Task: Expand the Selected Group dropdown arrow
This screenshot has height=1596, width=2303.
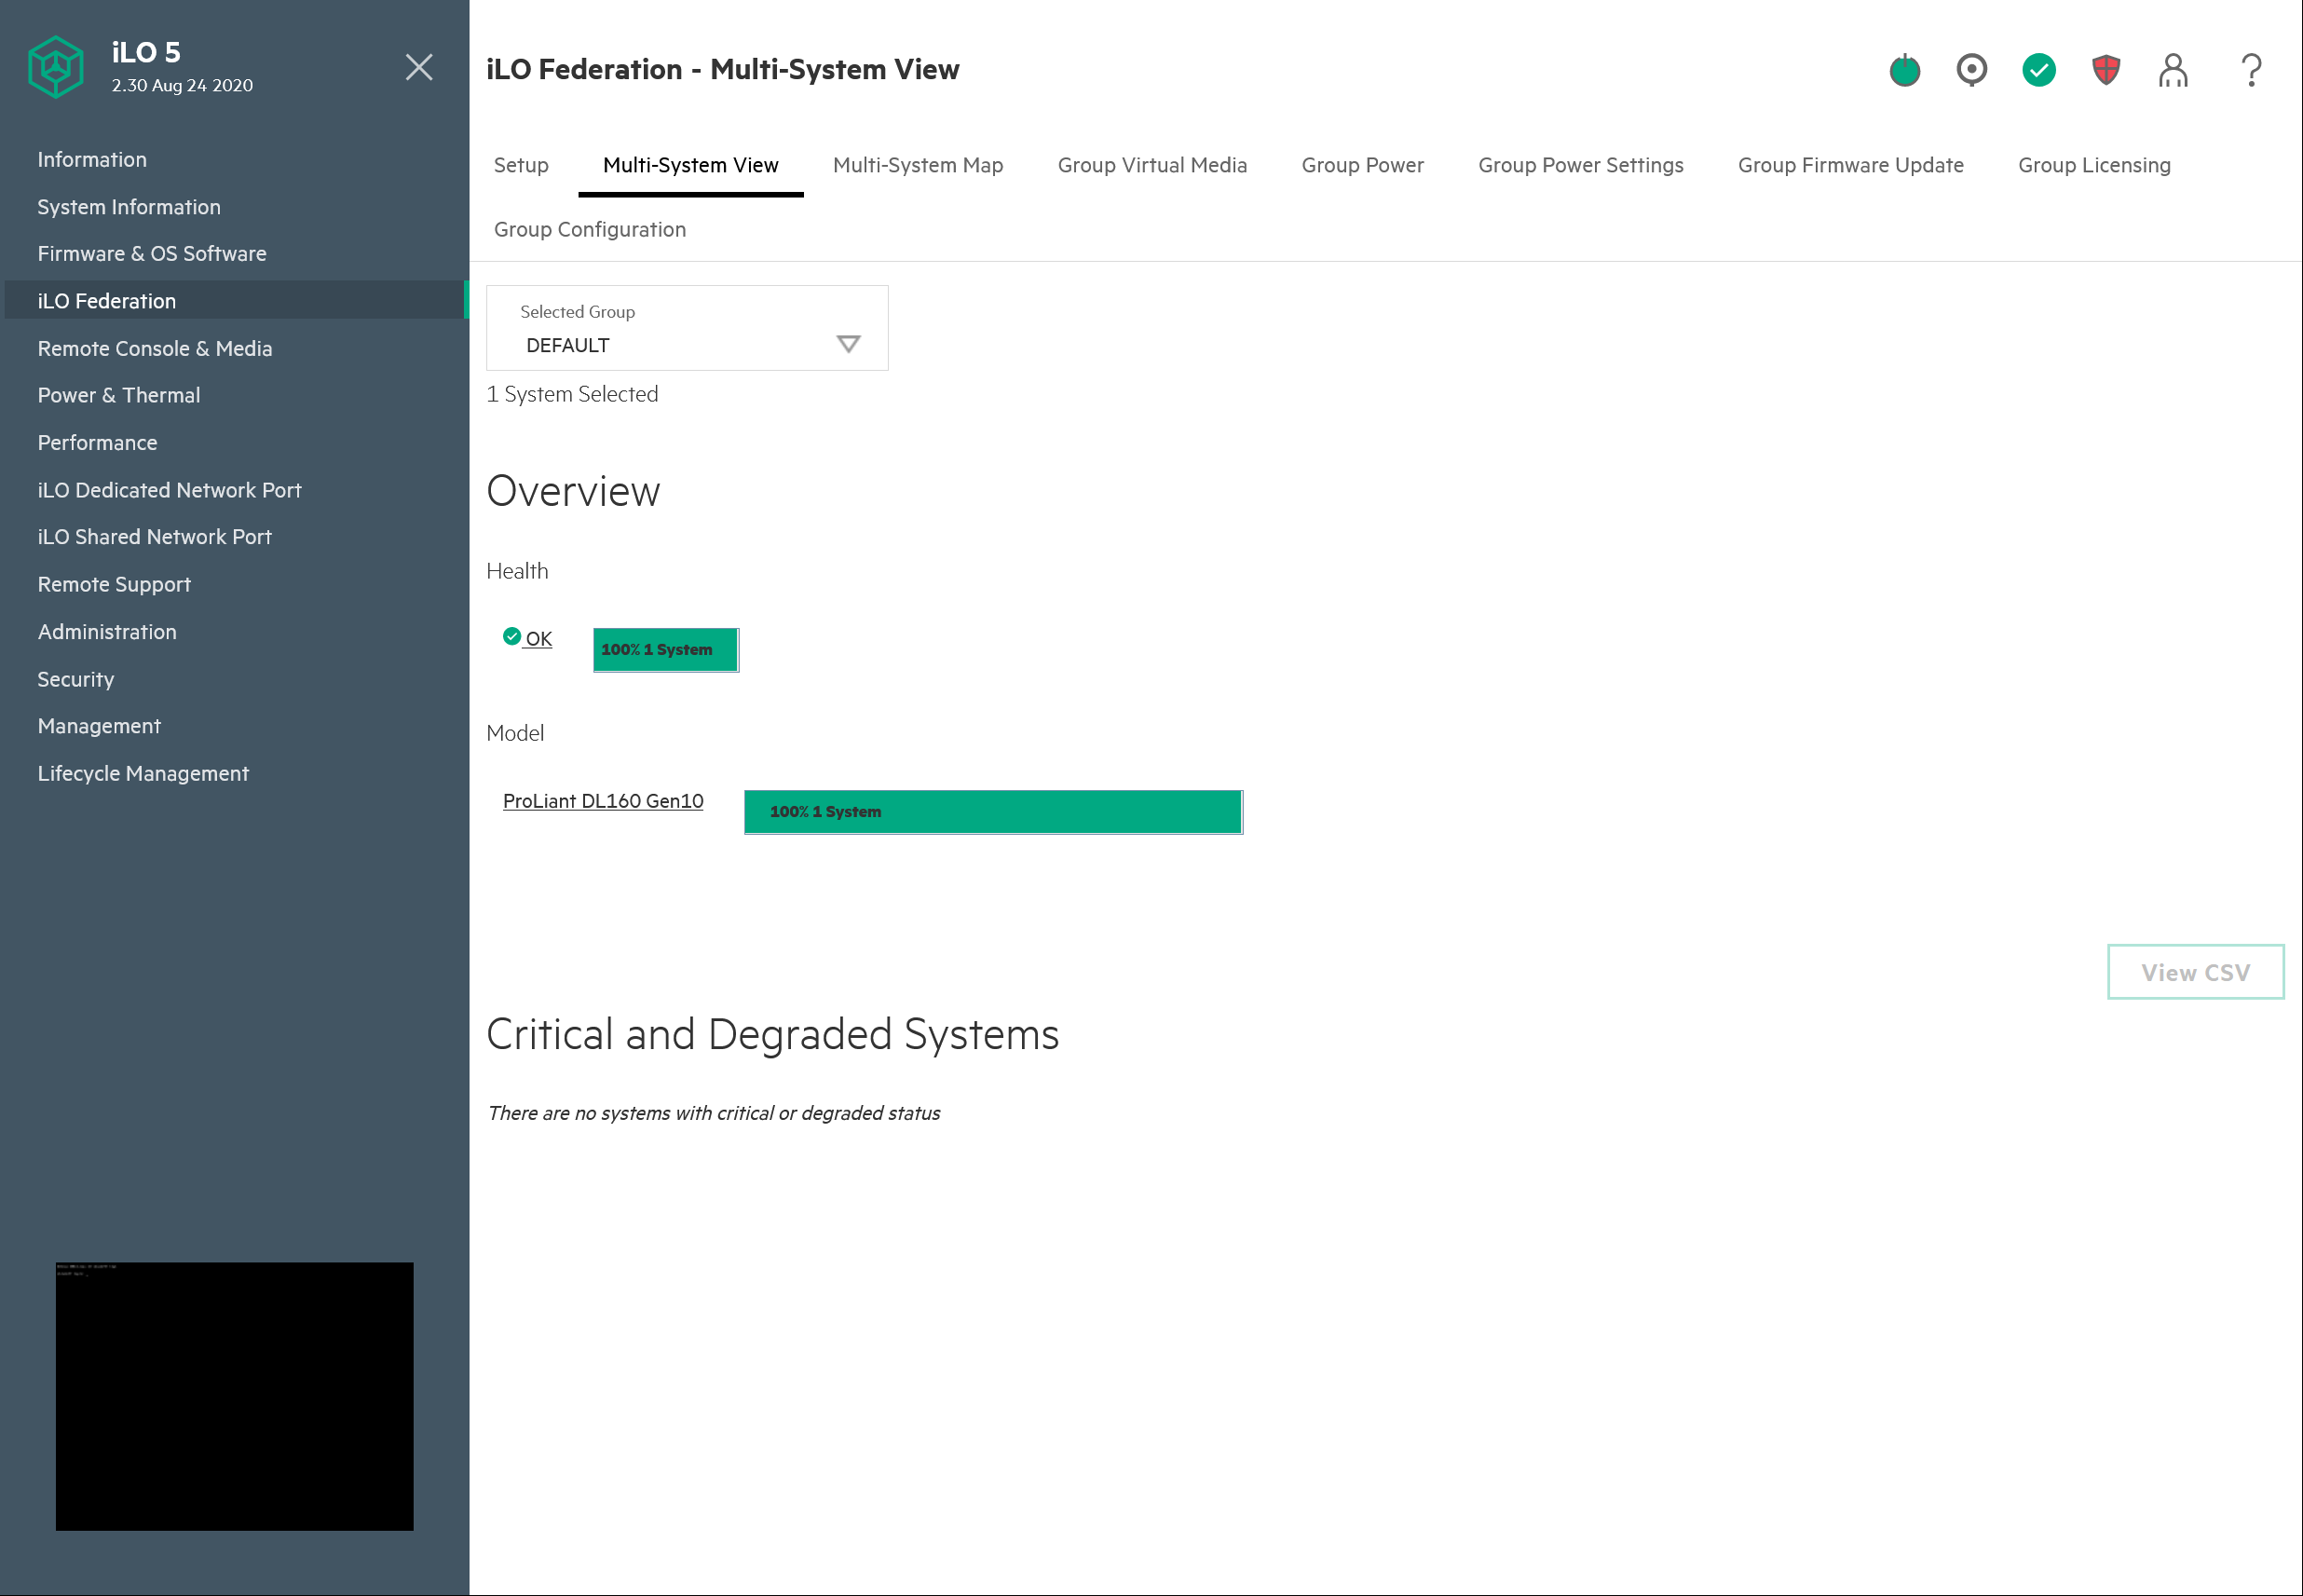Action: 848,344
